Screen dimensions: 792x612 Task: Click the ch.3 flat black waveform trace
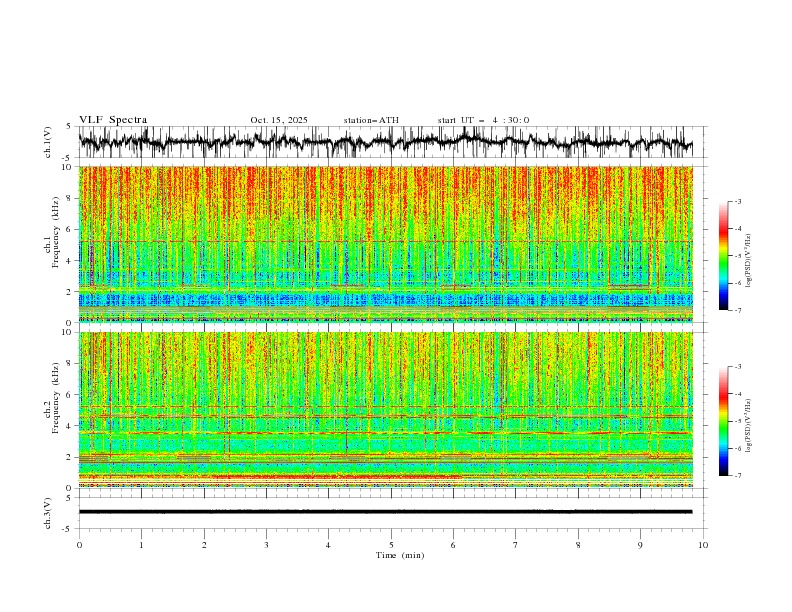pos(385,512)
